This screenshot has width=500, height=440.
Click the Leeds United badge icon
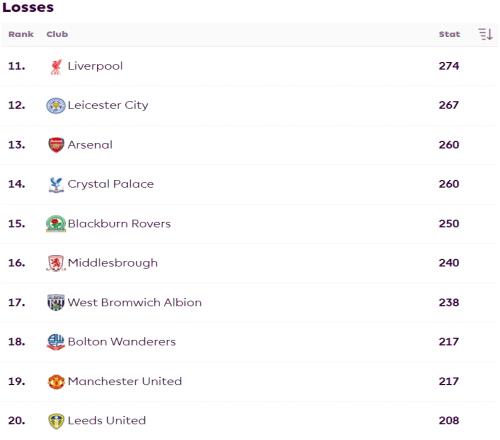(56, 421)
